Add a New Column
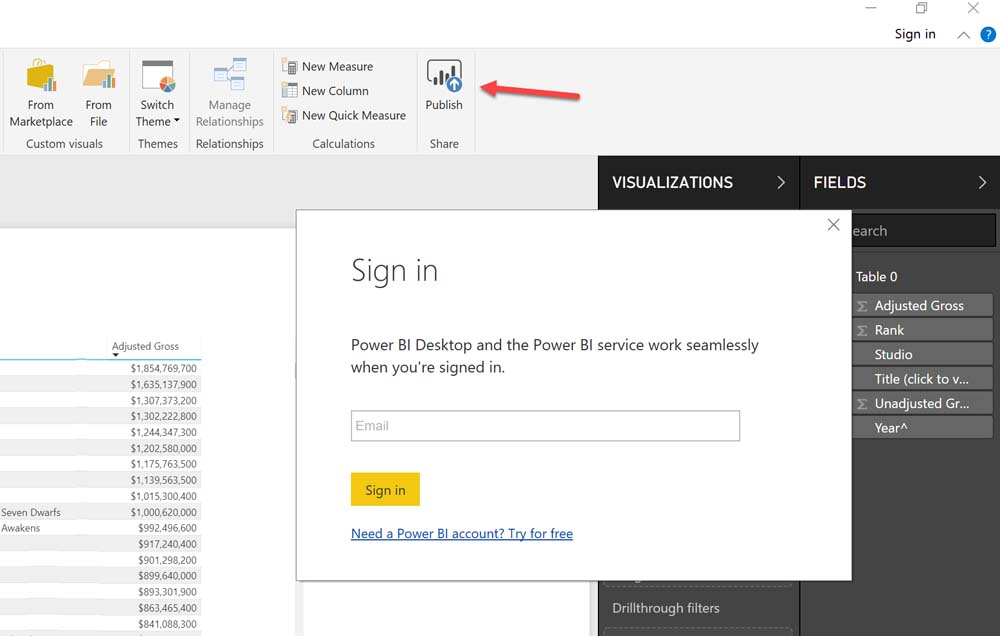The height and width of the screenshot is (636, 1000). coord(325,91)
